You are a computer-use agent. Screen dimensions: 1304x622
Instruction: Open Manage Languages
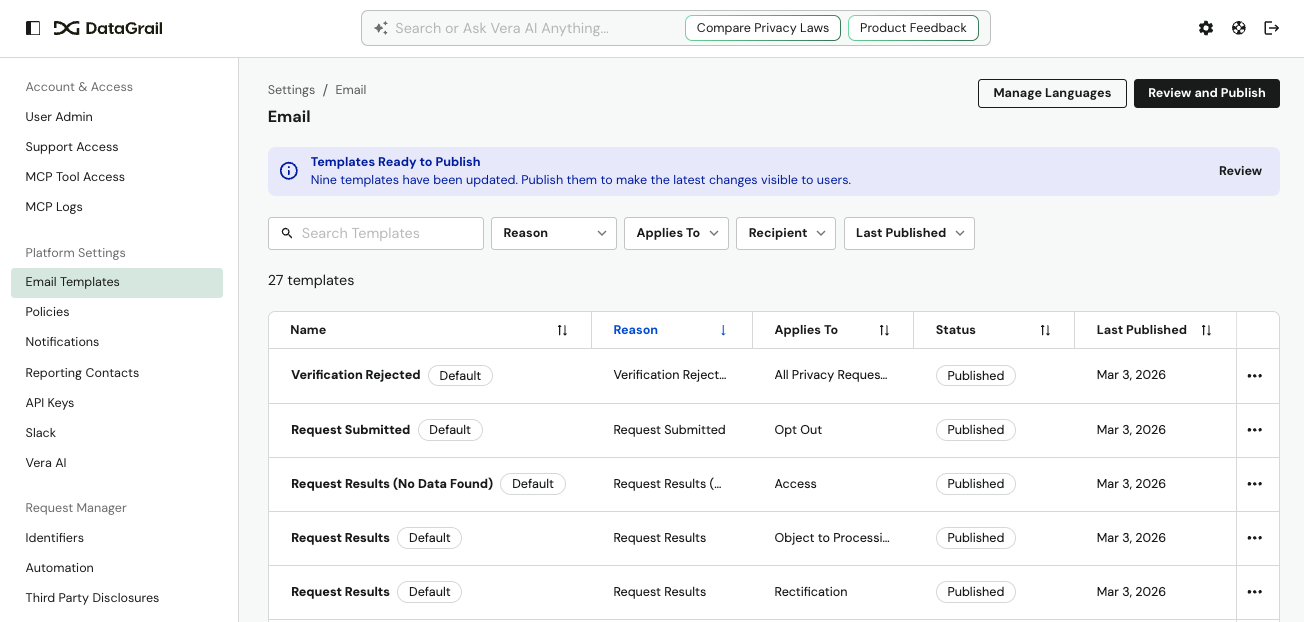coord(1052,93)
